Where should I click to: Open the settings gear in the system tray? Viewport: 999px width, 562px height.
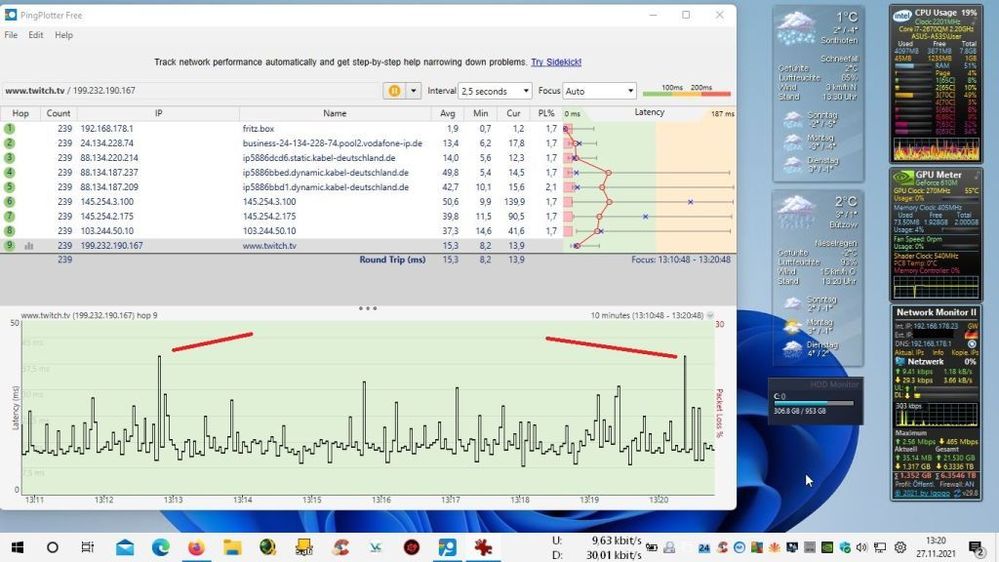900,547
